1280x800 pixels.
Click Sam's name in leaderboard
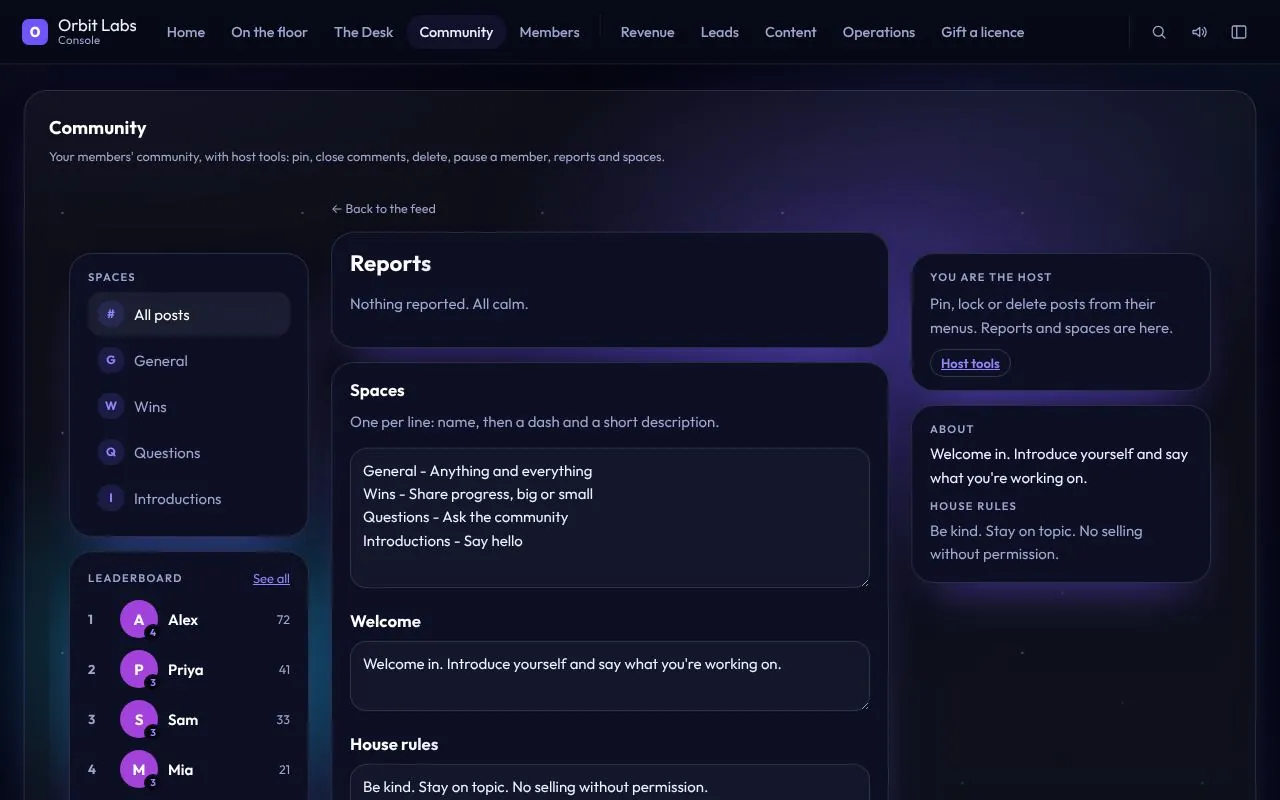(183, 720)
